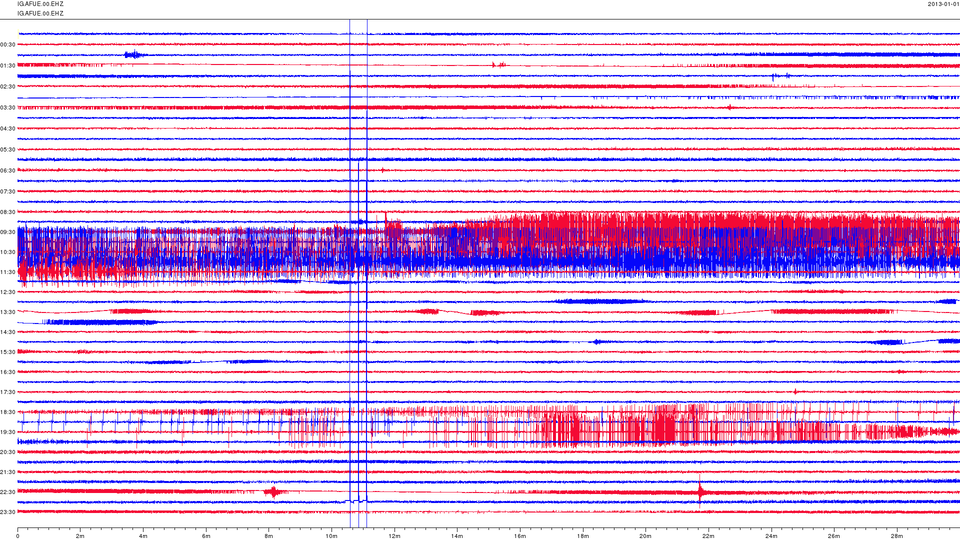Select the 01:30 row label
Image resolution: width=960 pixels, height=540 pixels.
8,66
